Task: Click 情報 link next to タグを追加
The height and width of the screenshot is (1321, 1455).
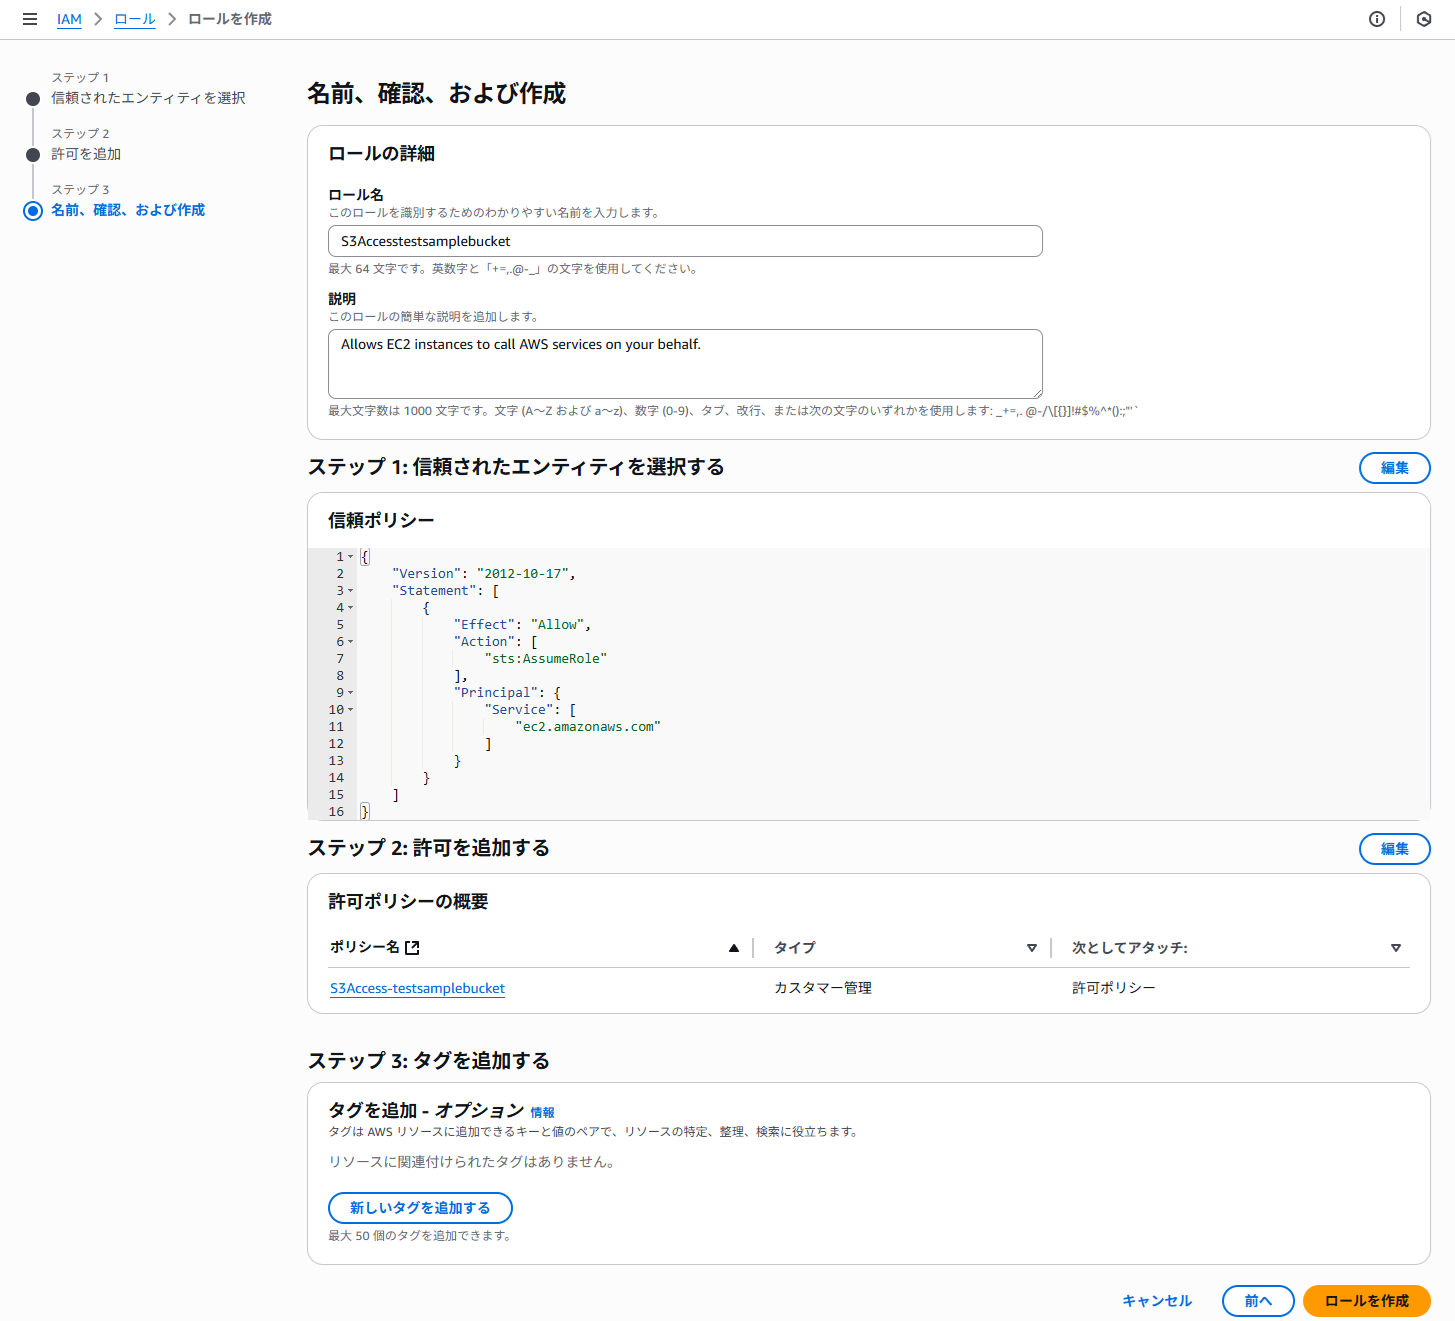Action: click(x=542, y=1112)
